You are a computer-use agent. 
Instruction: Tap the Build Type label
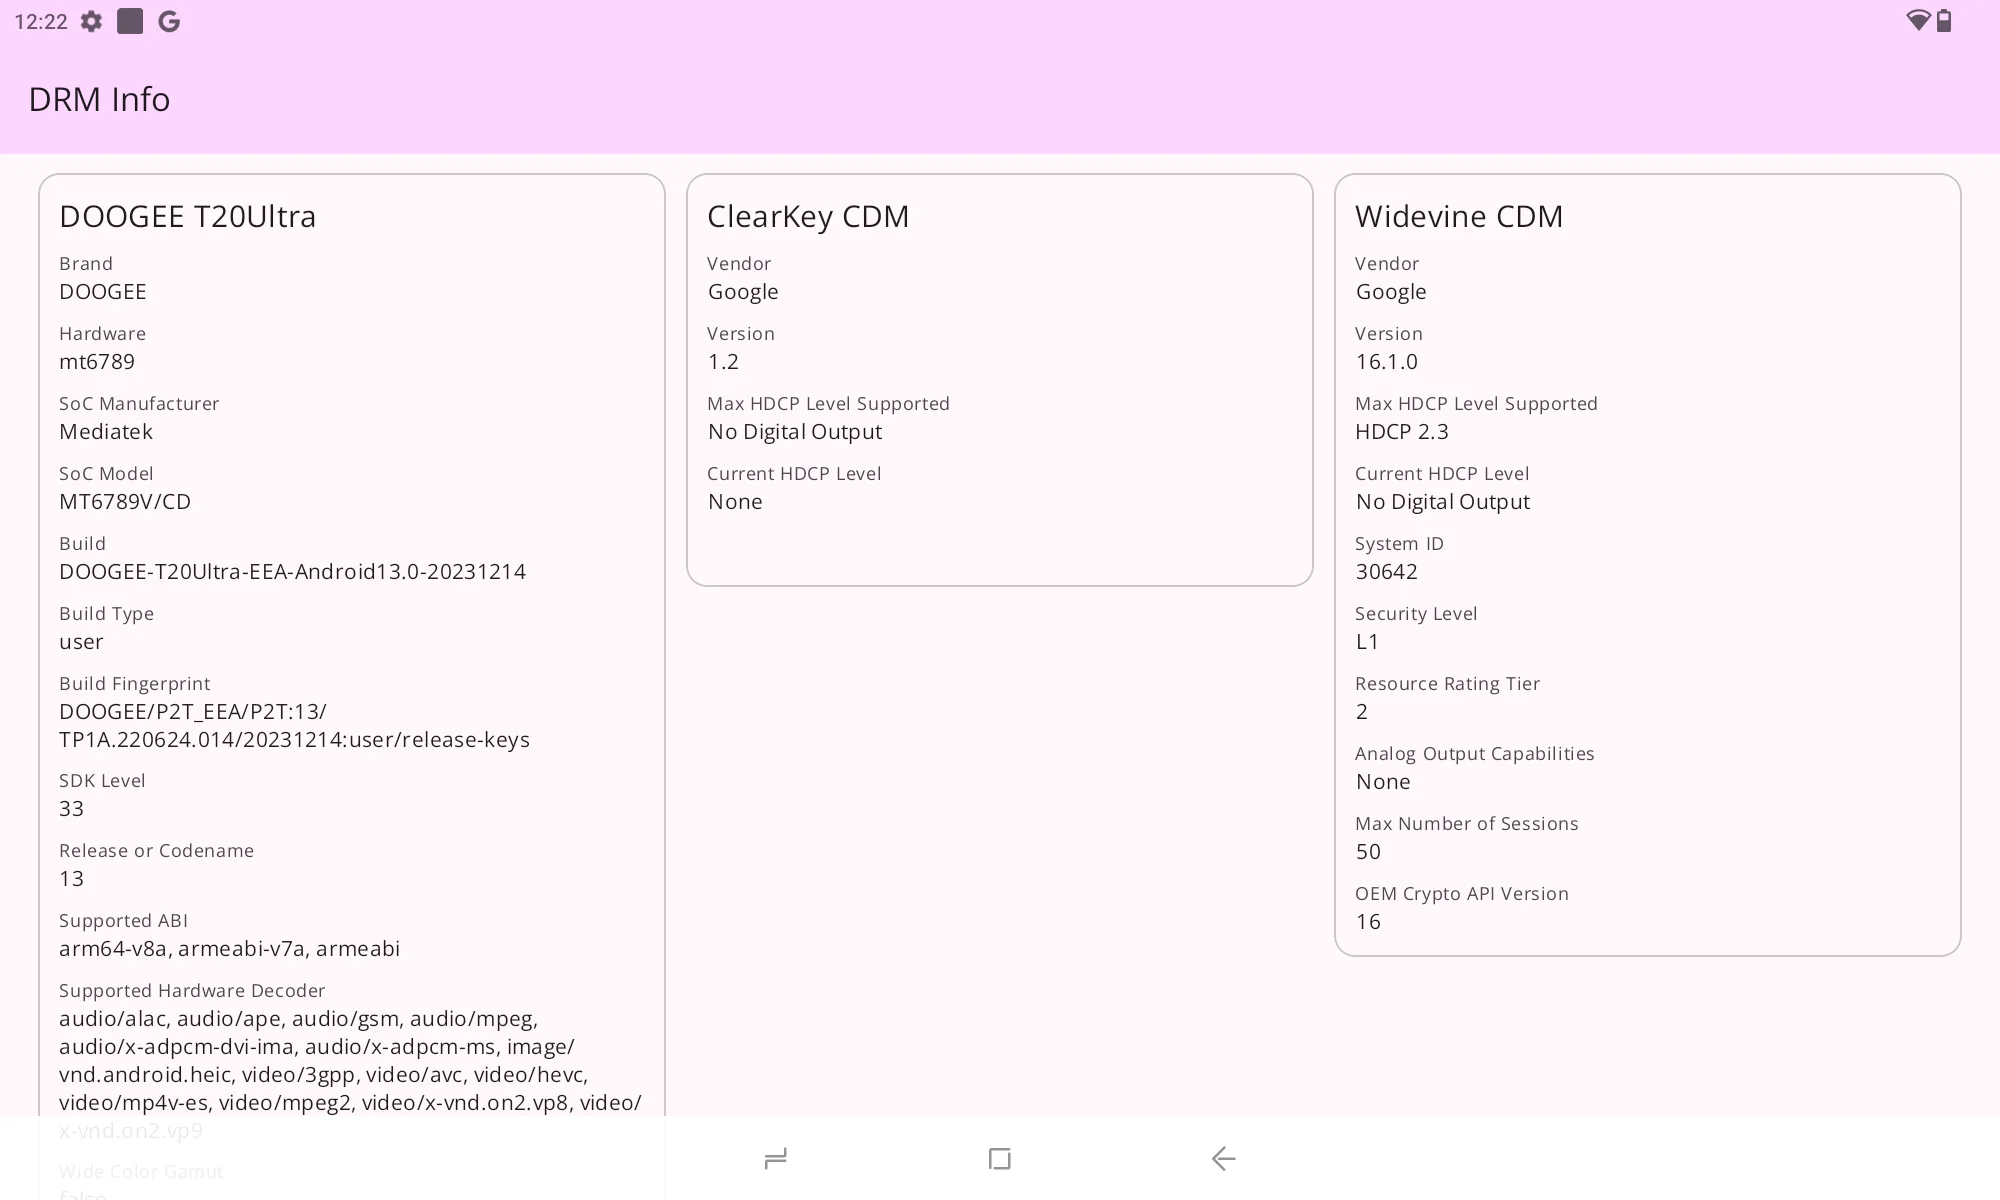106,614
